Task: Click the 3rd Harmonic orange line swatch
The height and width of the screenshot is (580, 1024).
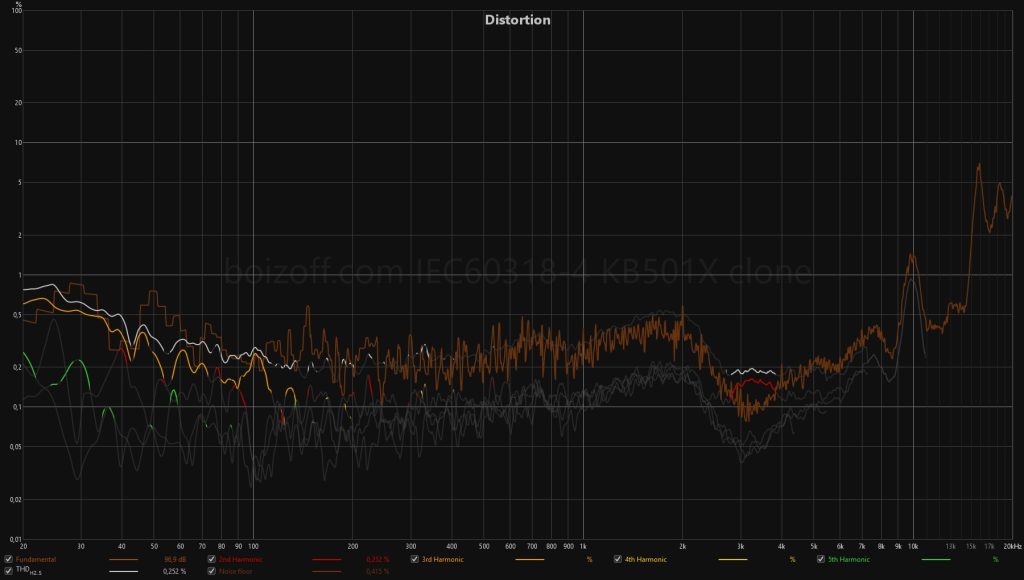Action: tap(530, 560)
